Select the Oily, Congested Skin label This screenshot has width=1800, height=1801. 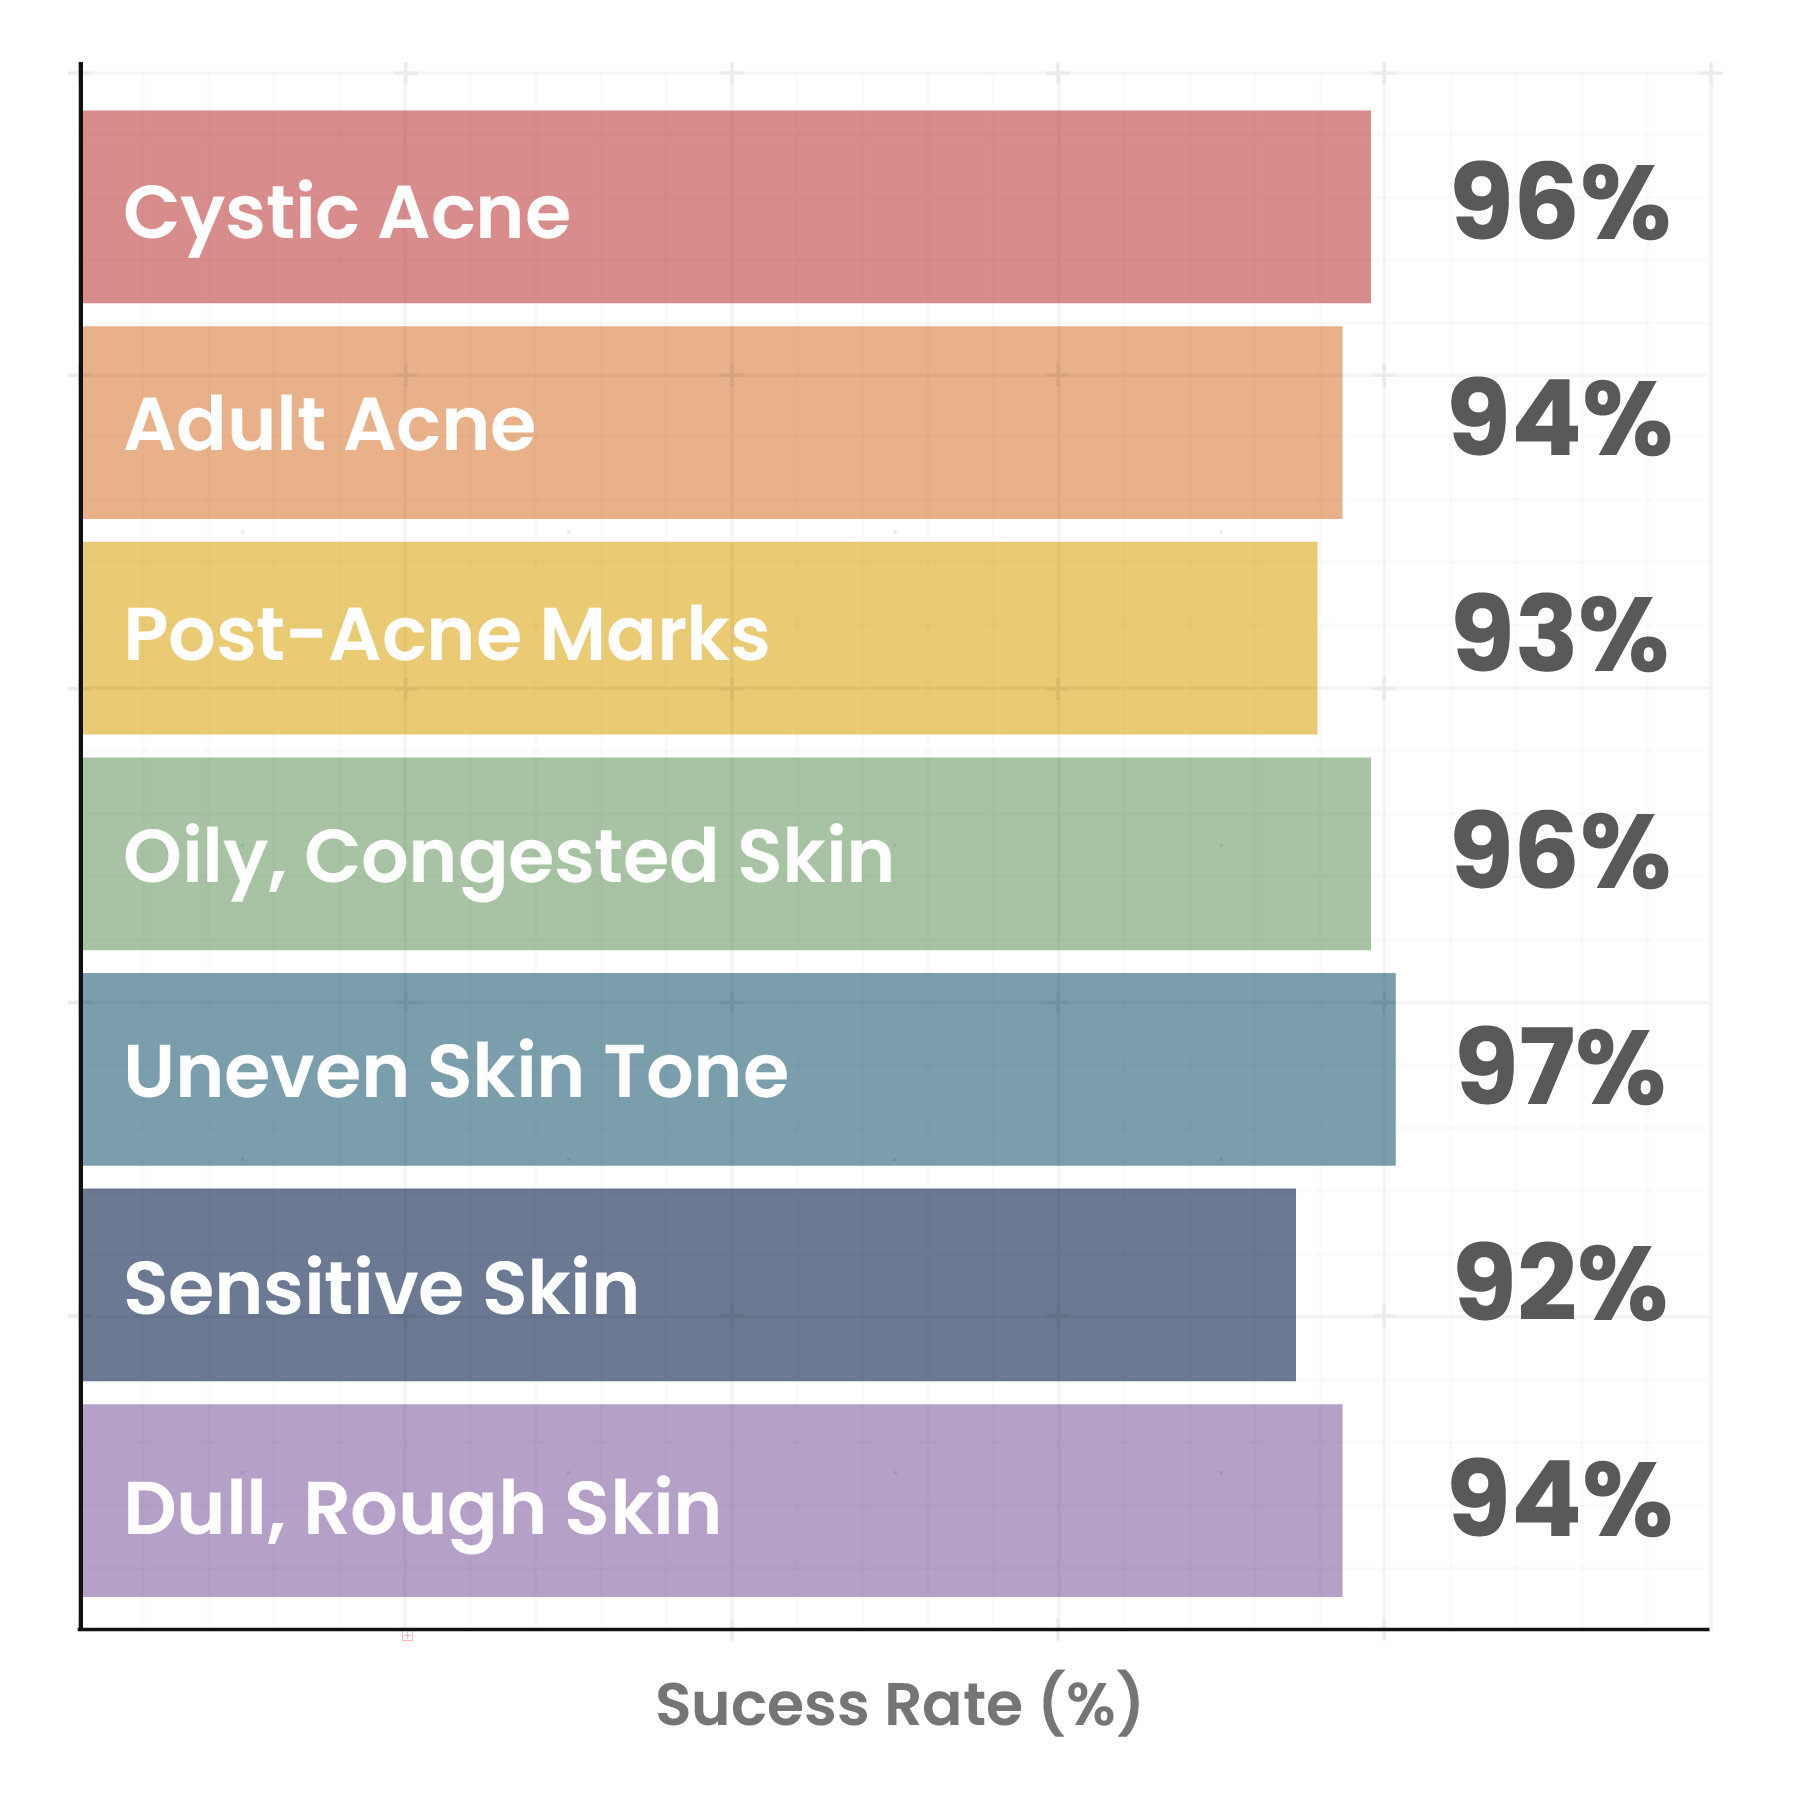[508, 857]
